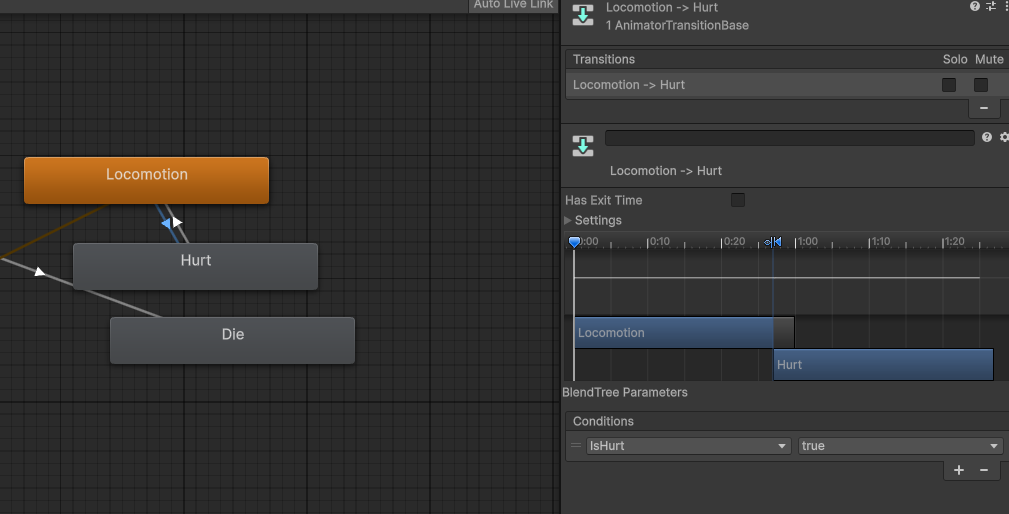1009x514 pixels.
Task: Click the transition icon beside the name field
Action: [582, 145]
